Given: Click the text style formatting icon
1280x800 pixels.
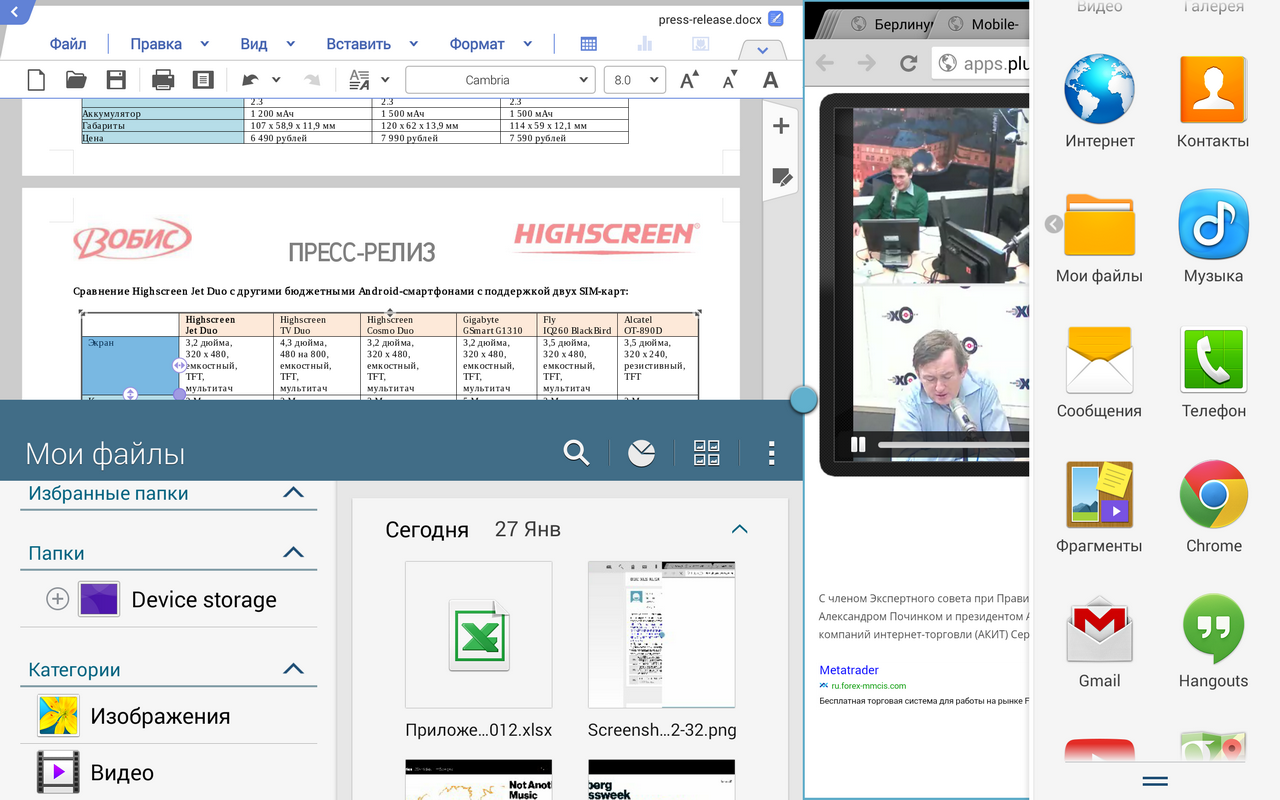Looking at the screenshot, I should click(358, 80).
